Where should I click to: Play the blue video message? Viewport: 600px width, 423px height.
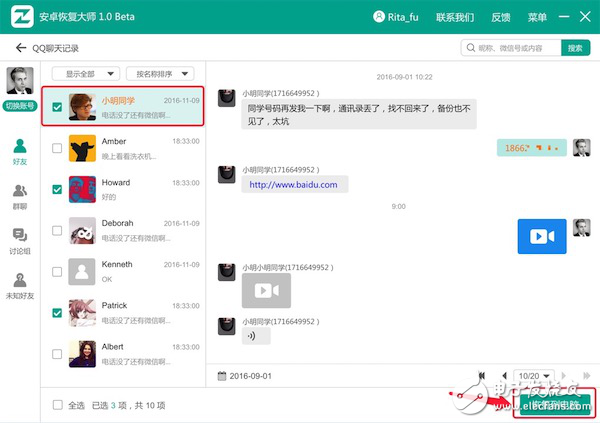pos(542,236)
